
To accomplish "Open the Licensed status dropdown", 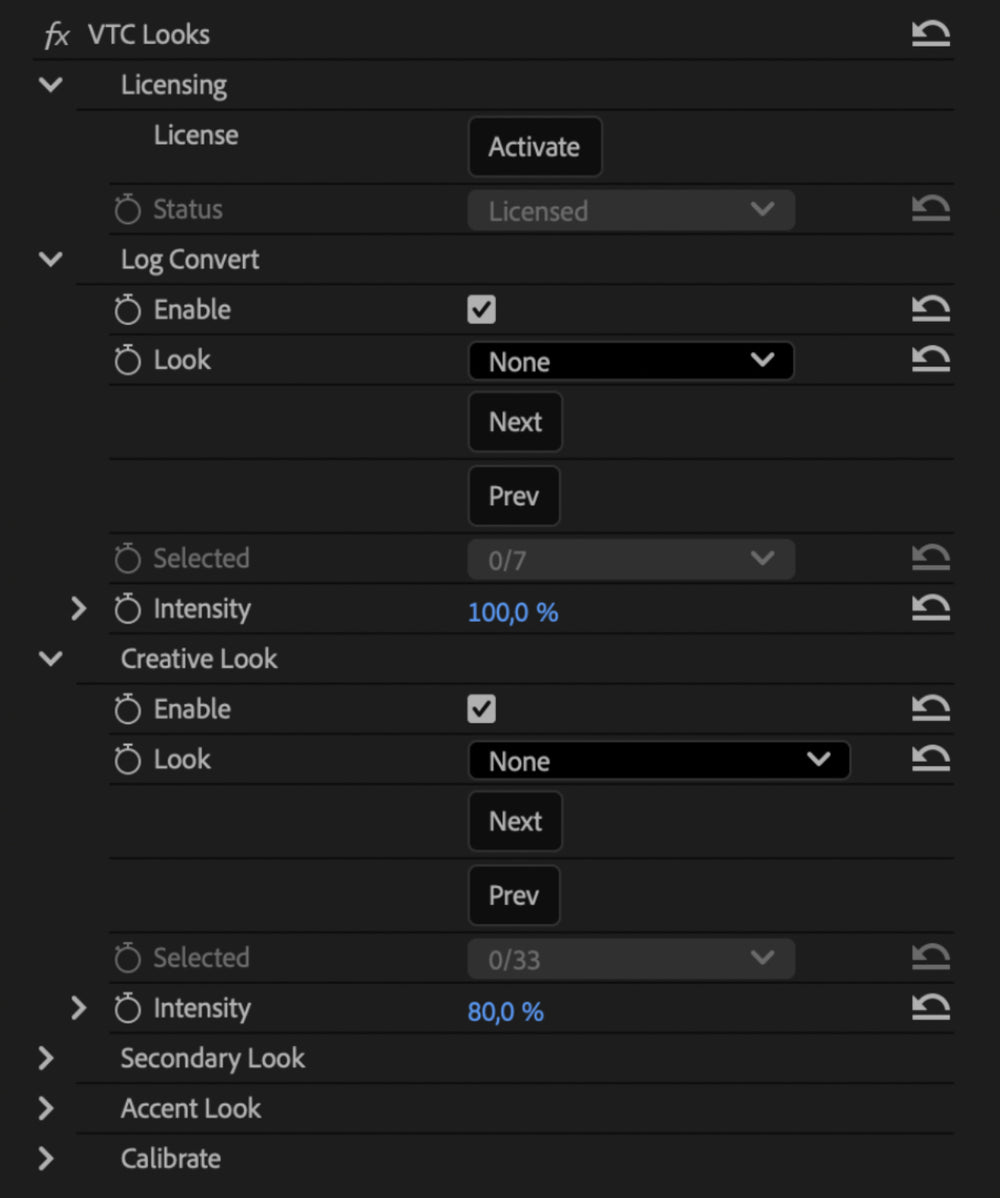I will (631, 210).
